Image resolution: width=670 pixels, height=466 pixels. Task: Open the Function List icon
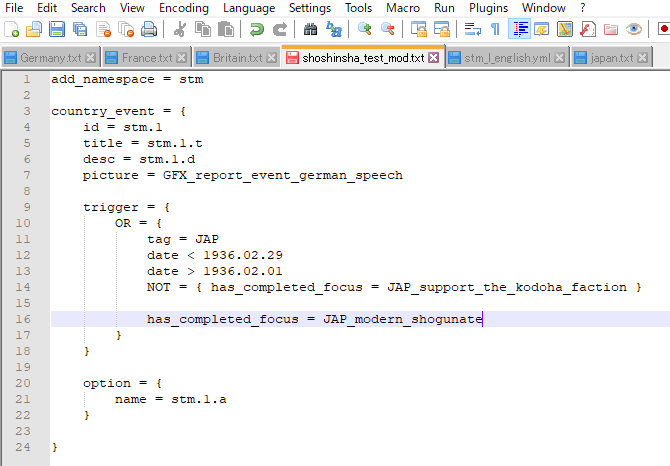[x=588, y=29]
